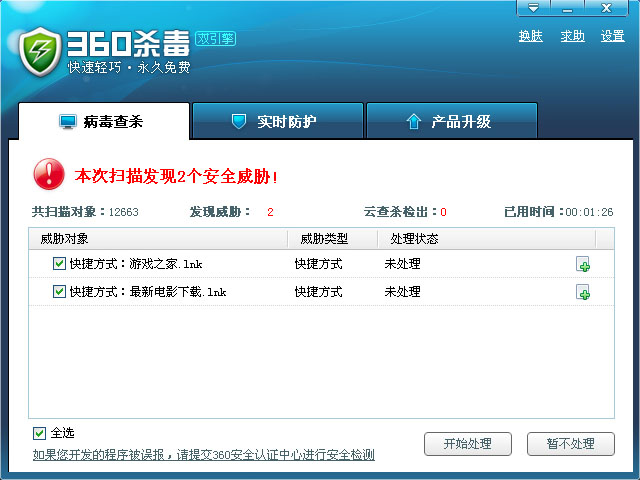The image size is (640, 480).
Task: Open the title bar dropdown menu arrow
Action: 533,8
